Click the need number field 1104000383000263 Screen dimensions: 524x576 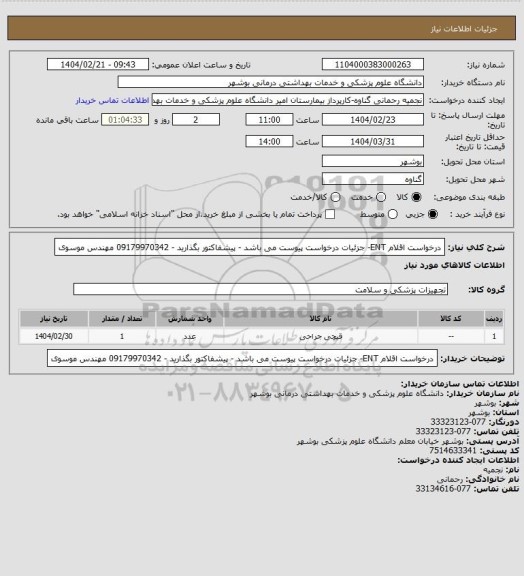(373, 64)
